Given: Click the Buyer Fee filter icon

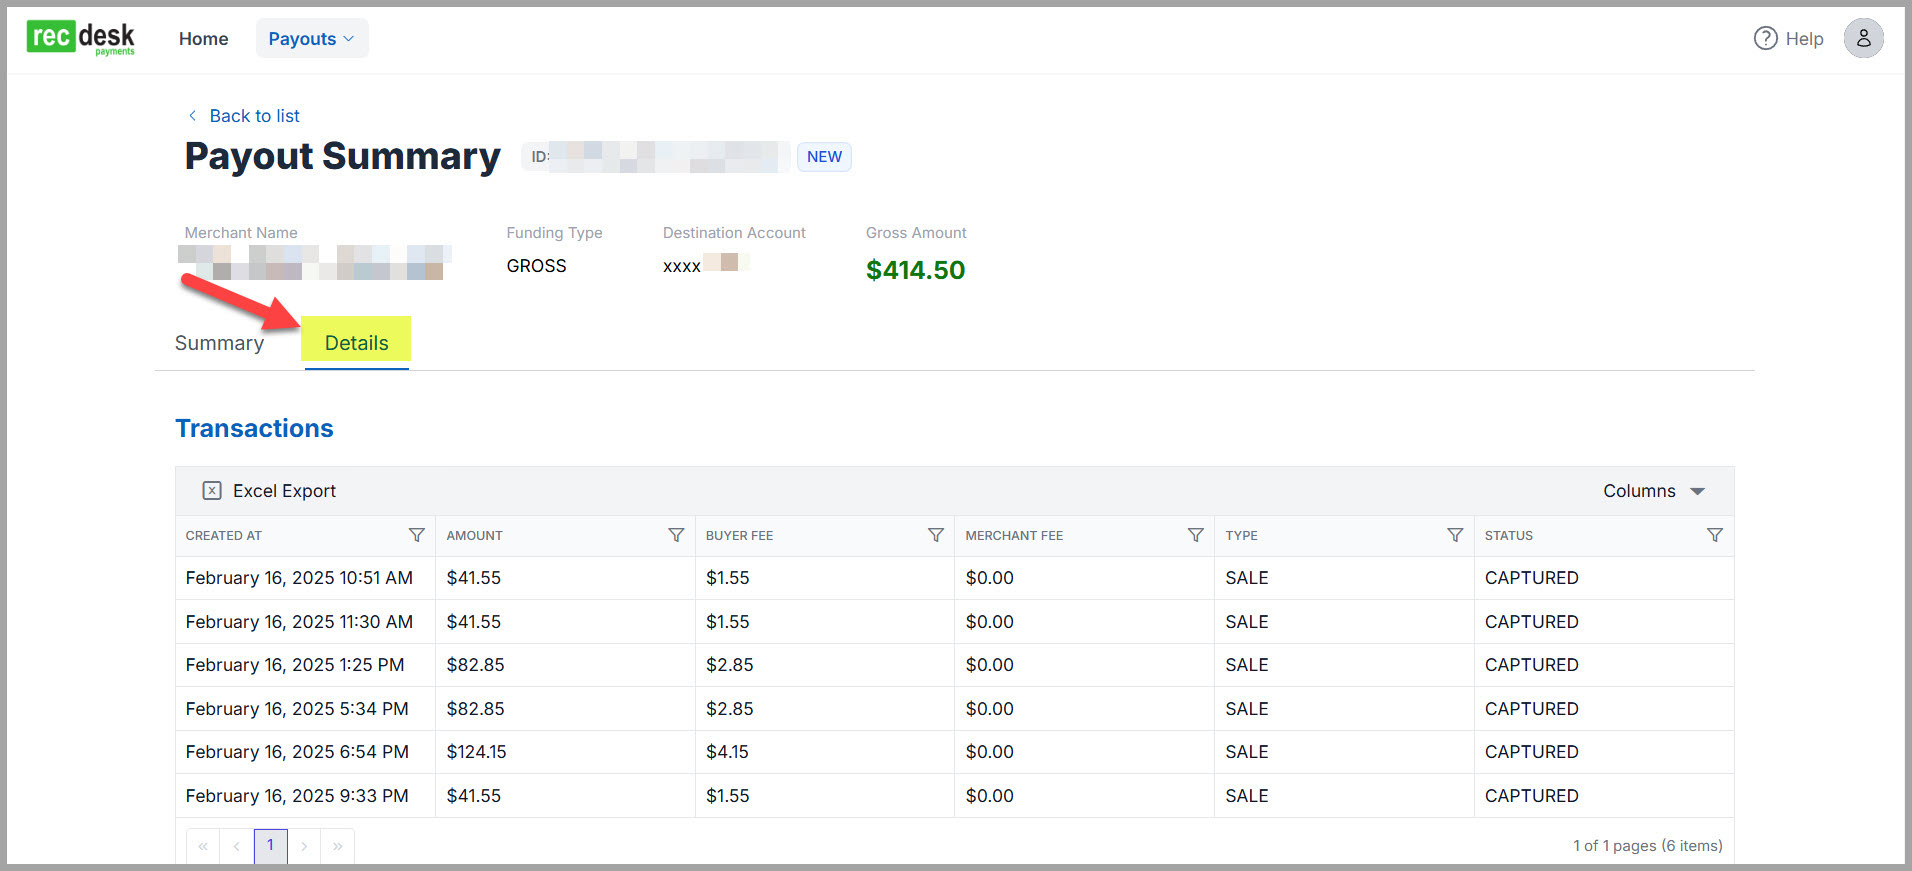Looking at the screenshot, I should 936,535.
